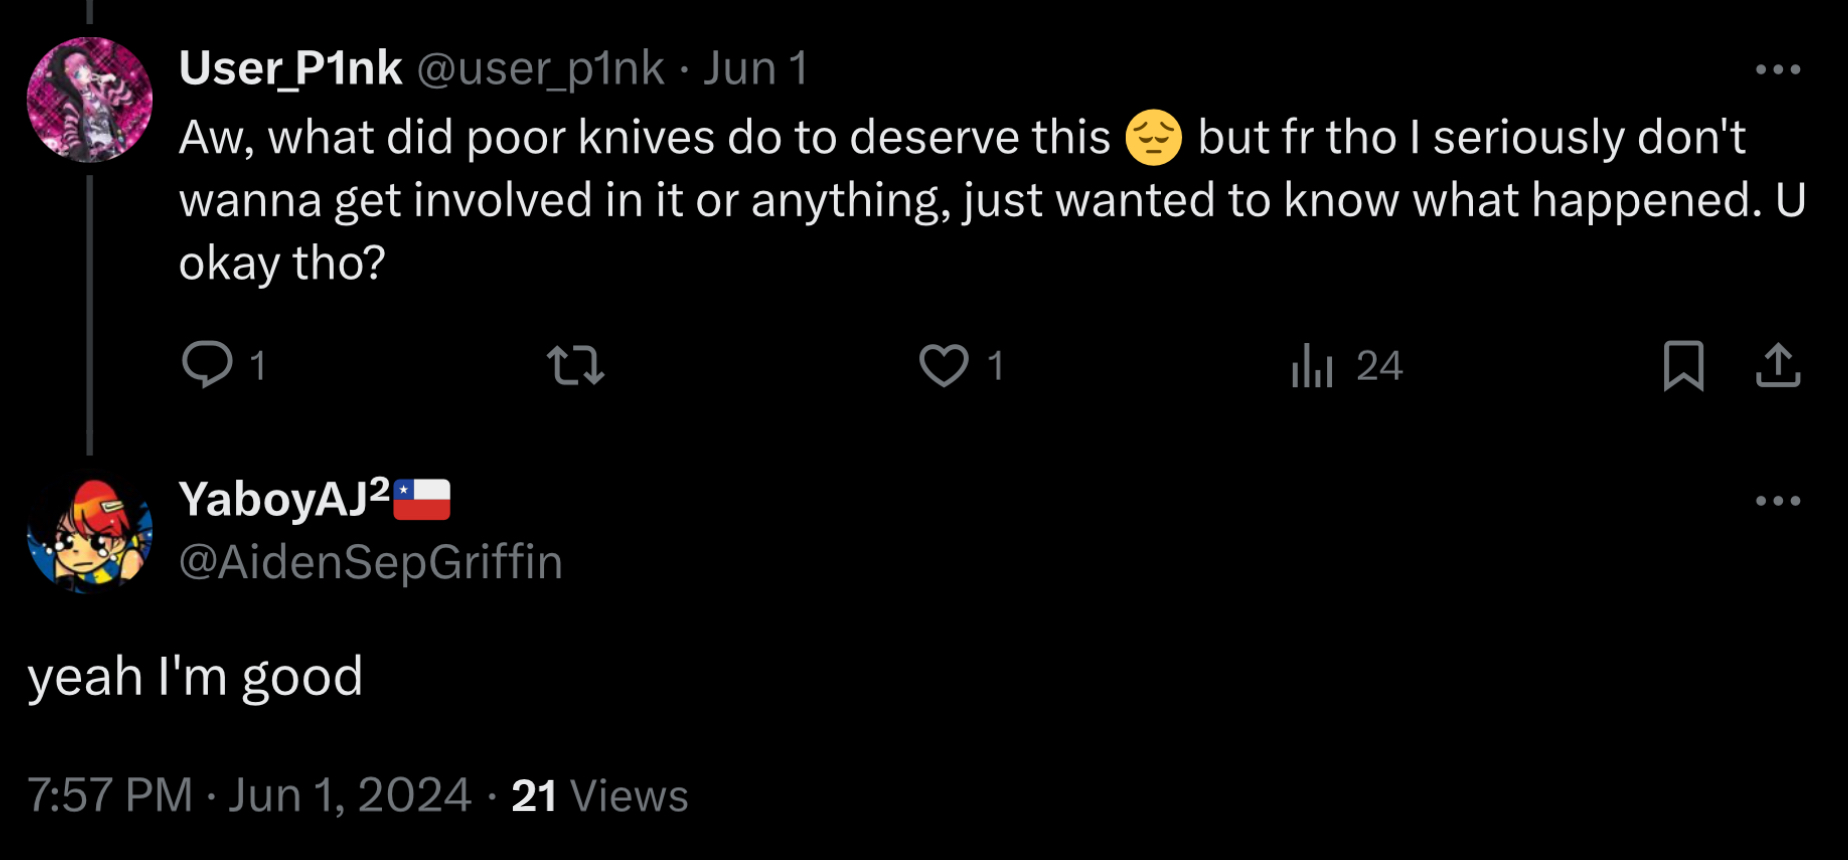Screen dimensions: 1848x860
Task: Select the "yeah I'm good" reply text
Action: [x=195, y=677]
